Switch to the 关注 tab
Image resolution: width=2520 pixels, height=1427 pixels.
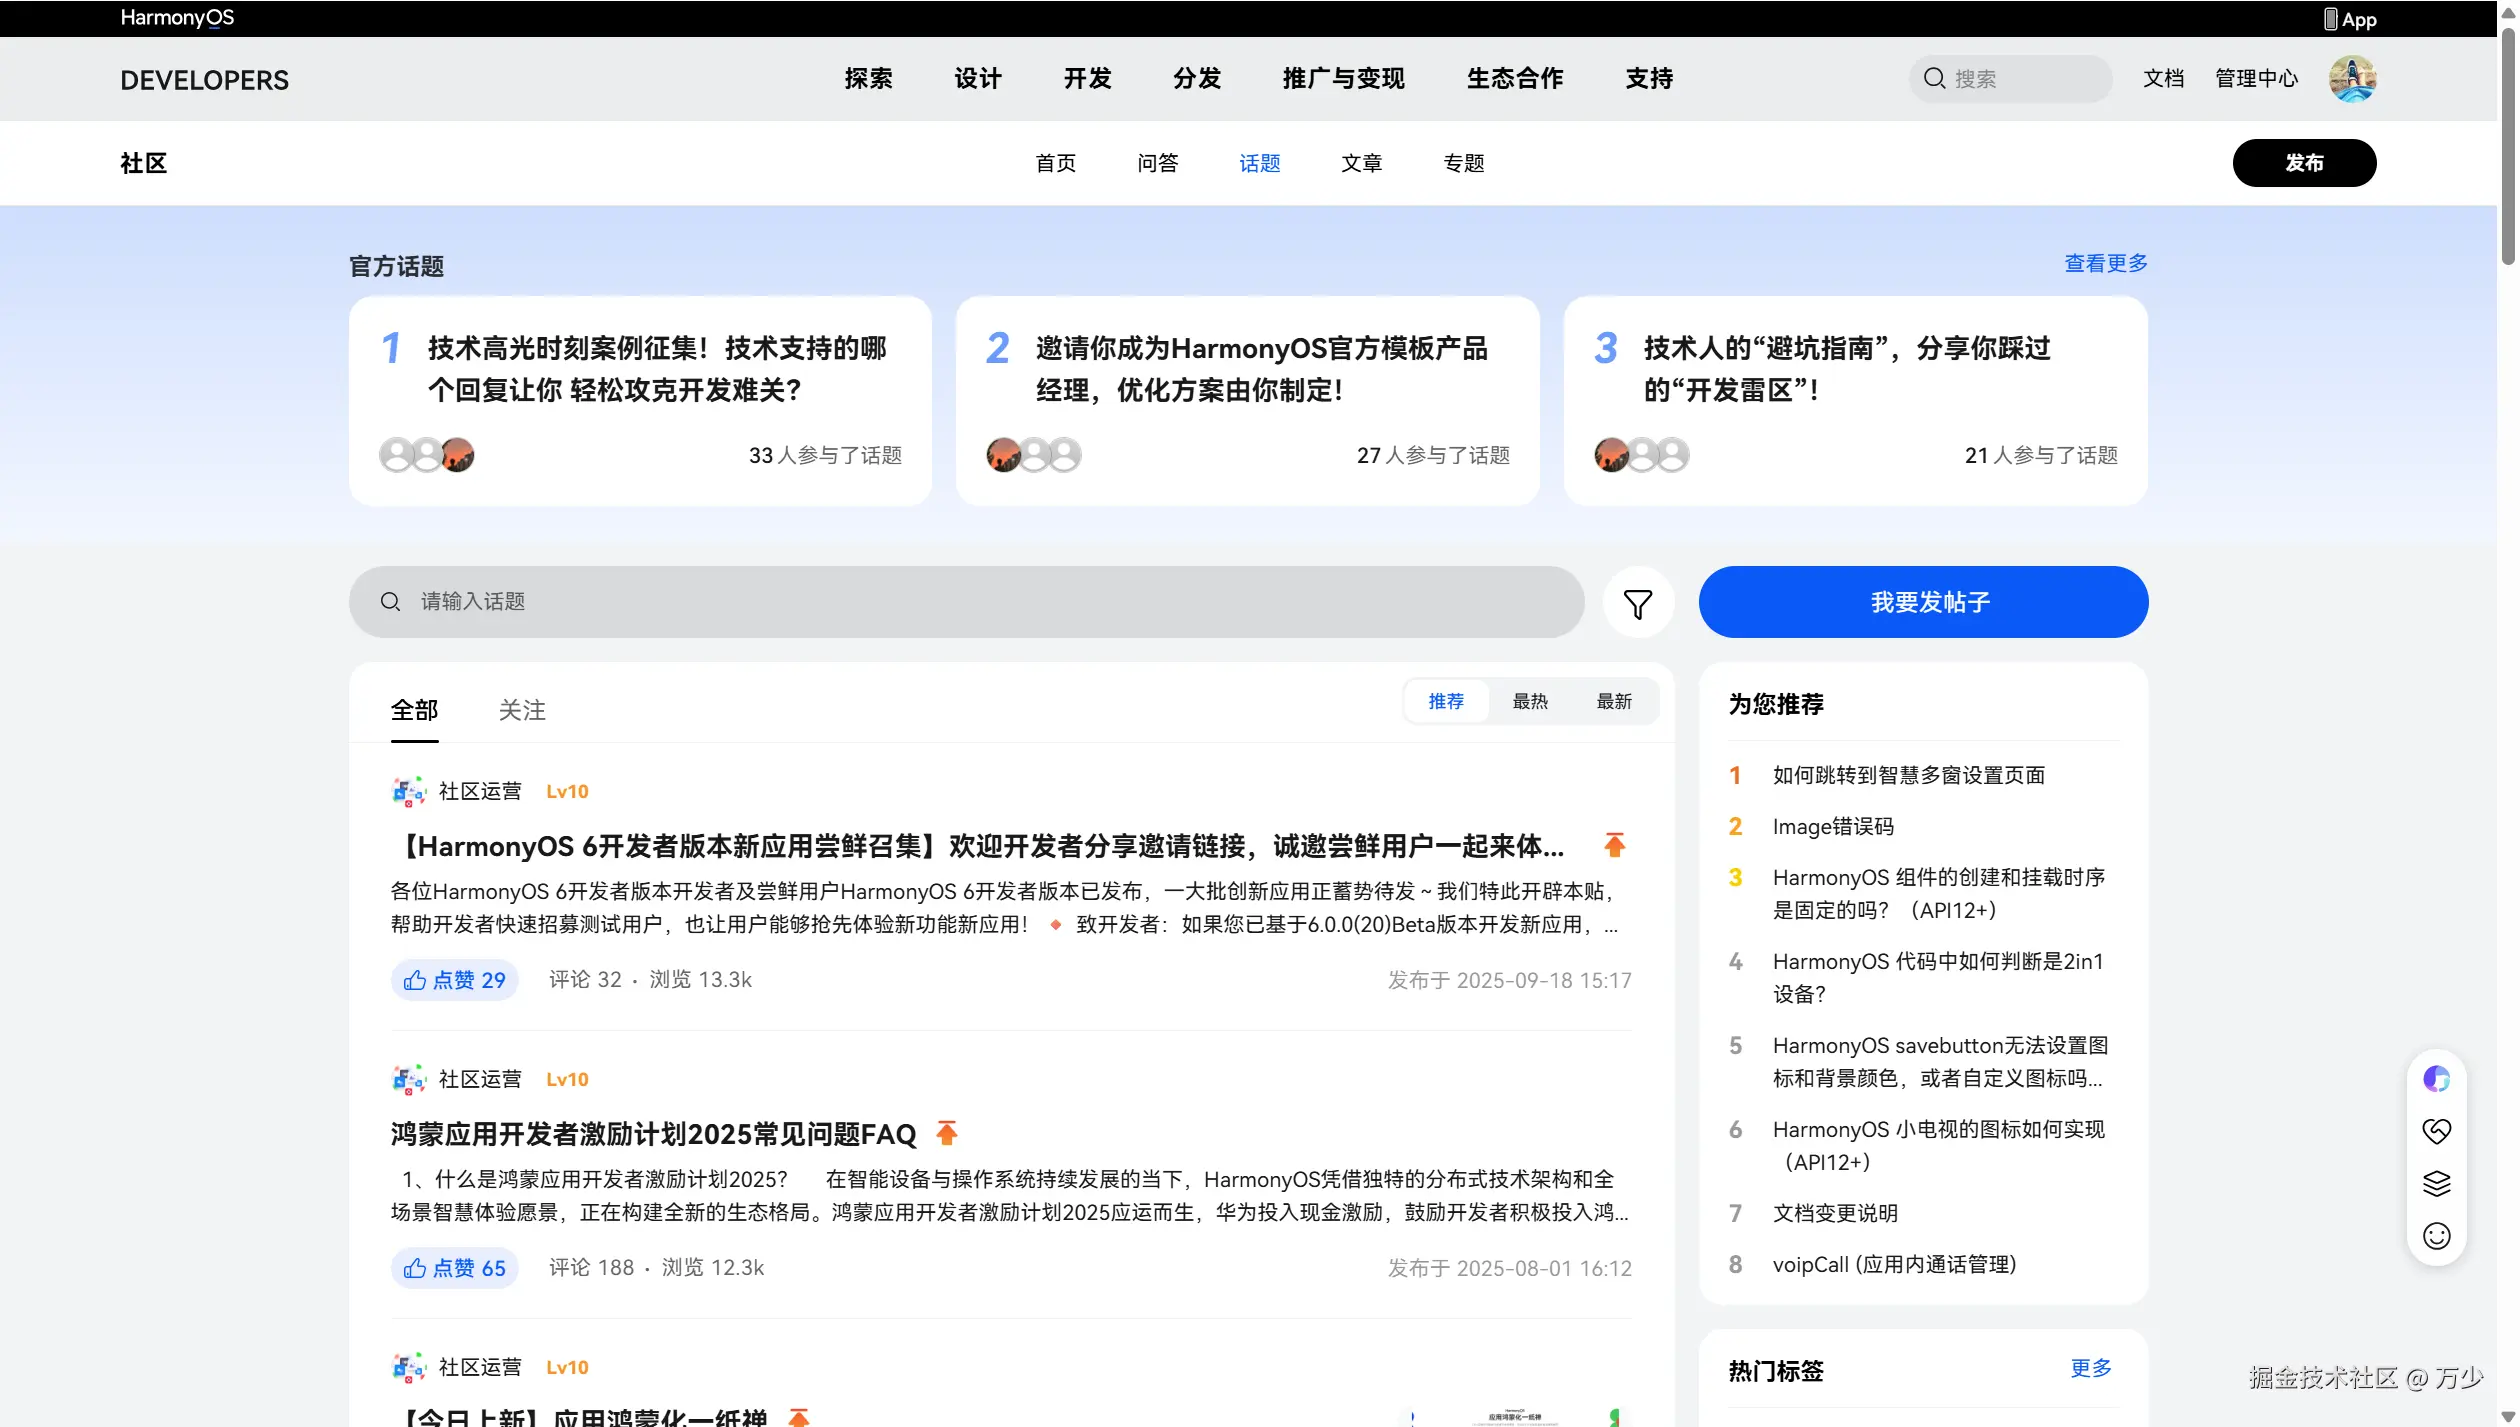[522, 710]
